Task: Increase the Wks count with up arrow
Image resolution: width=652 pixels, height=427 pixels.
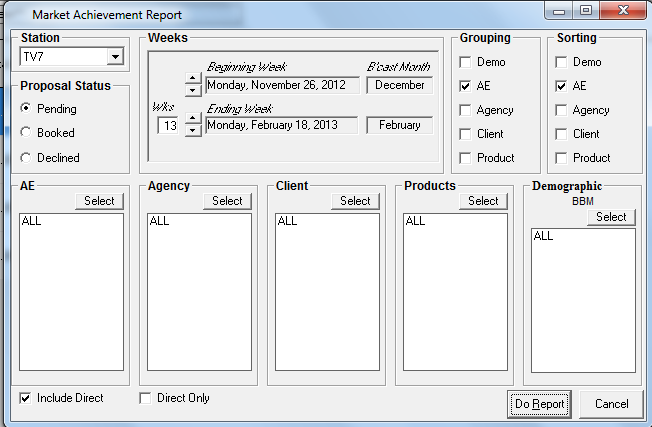Action: click(x=193, y=119)
